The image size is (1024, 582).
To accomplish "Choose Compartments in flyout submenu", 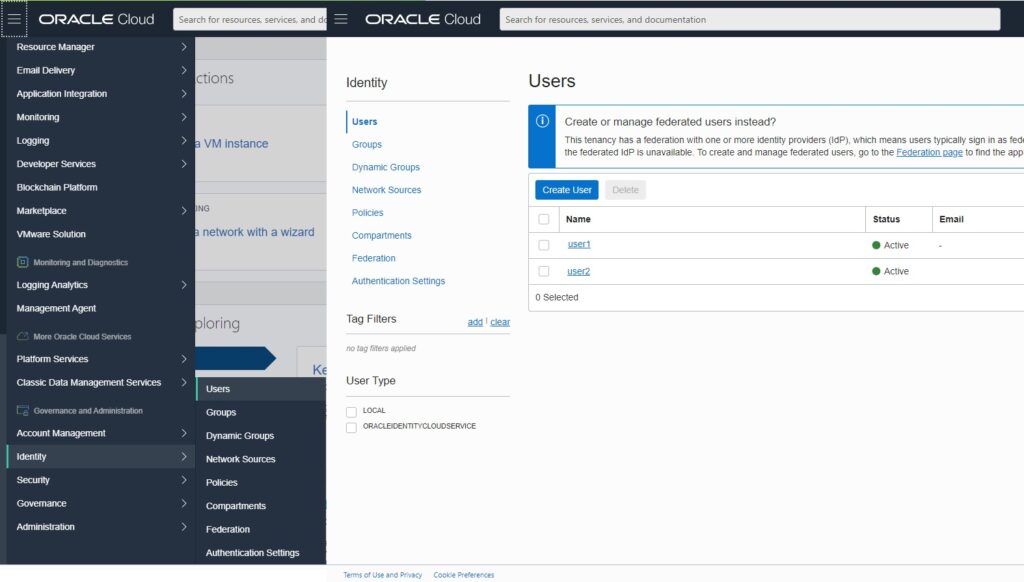I will pyautogui.click(x=236, y=506).
